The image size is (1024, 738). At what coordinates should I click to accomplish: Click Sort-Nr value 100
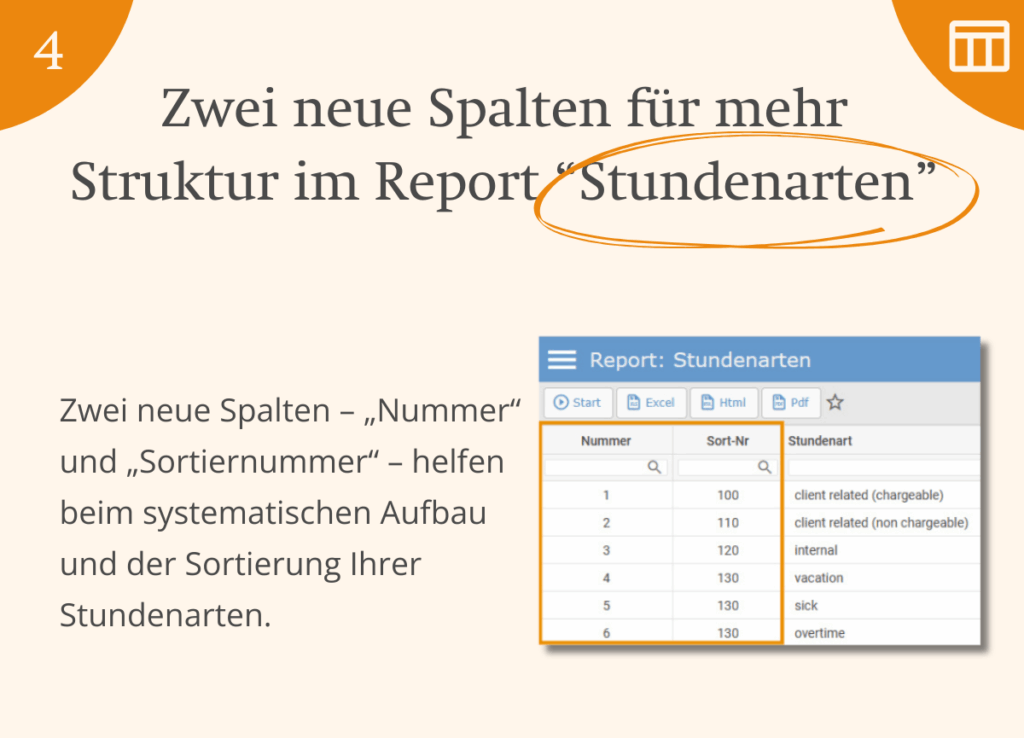pyautogui.click(x=728, y=495)
